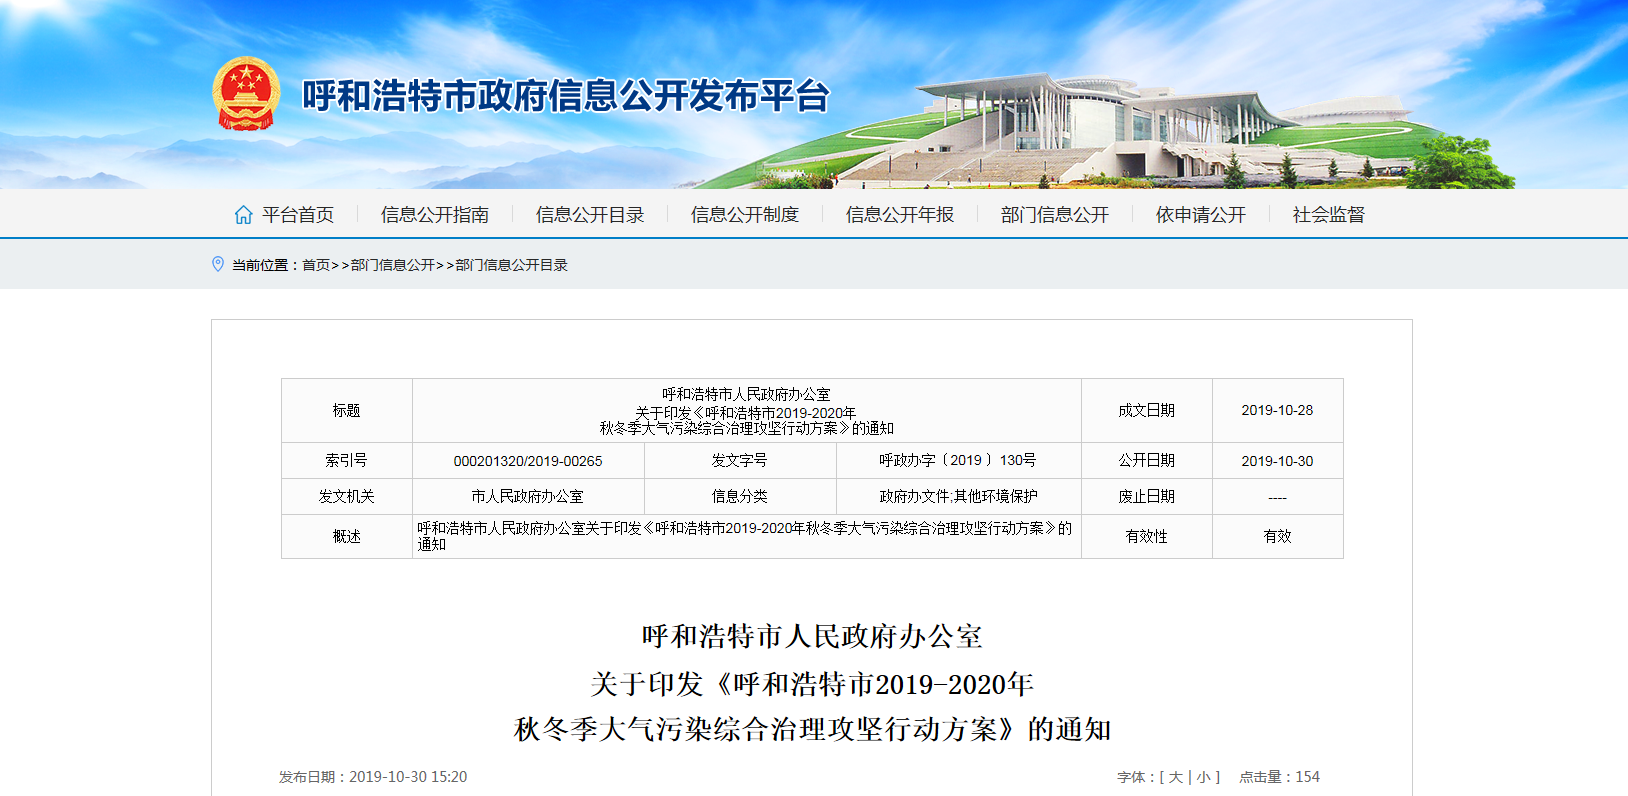The image size is (1628, 796).
Task: Click the 公开日期 label cell
Action: pyautogui.click(x=1147, y=461)
